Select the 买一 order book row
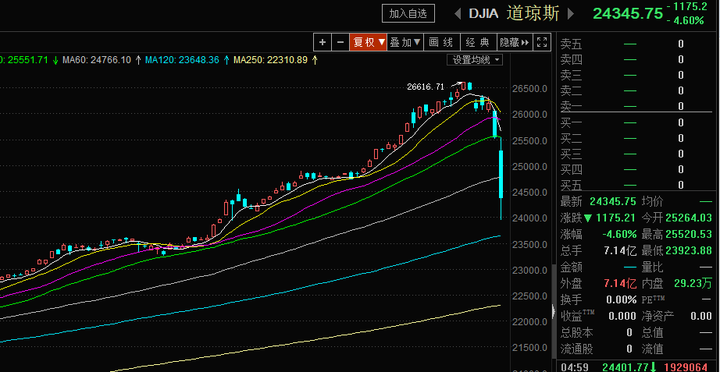 636,123
